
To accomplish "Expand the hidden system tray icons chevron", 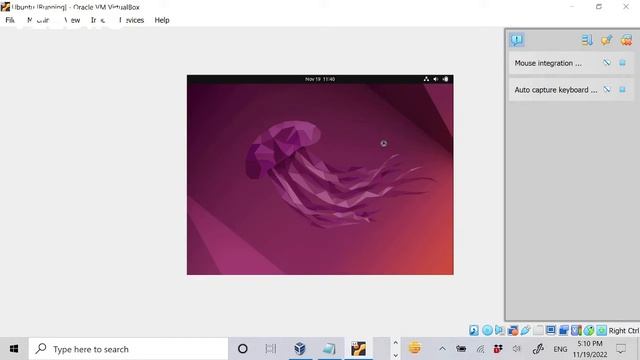I will click(442, 349).
